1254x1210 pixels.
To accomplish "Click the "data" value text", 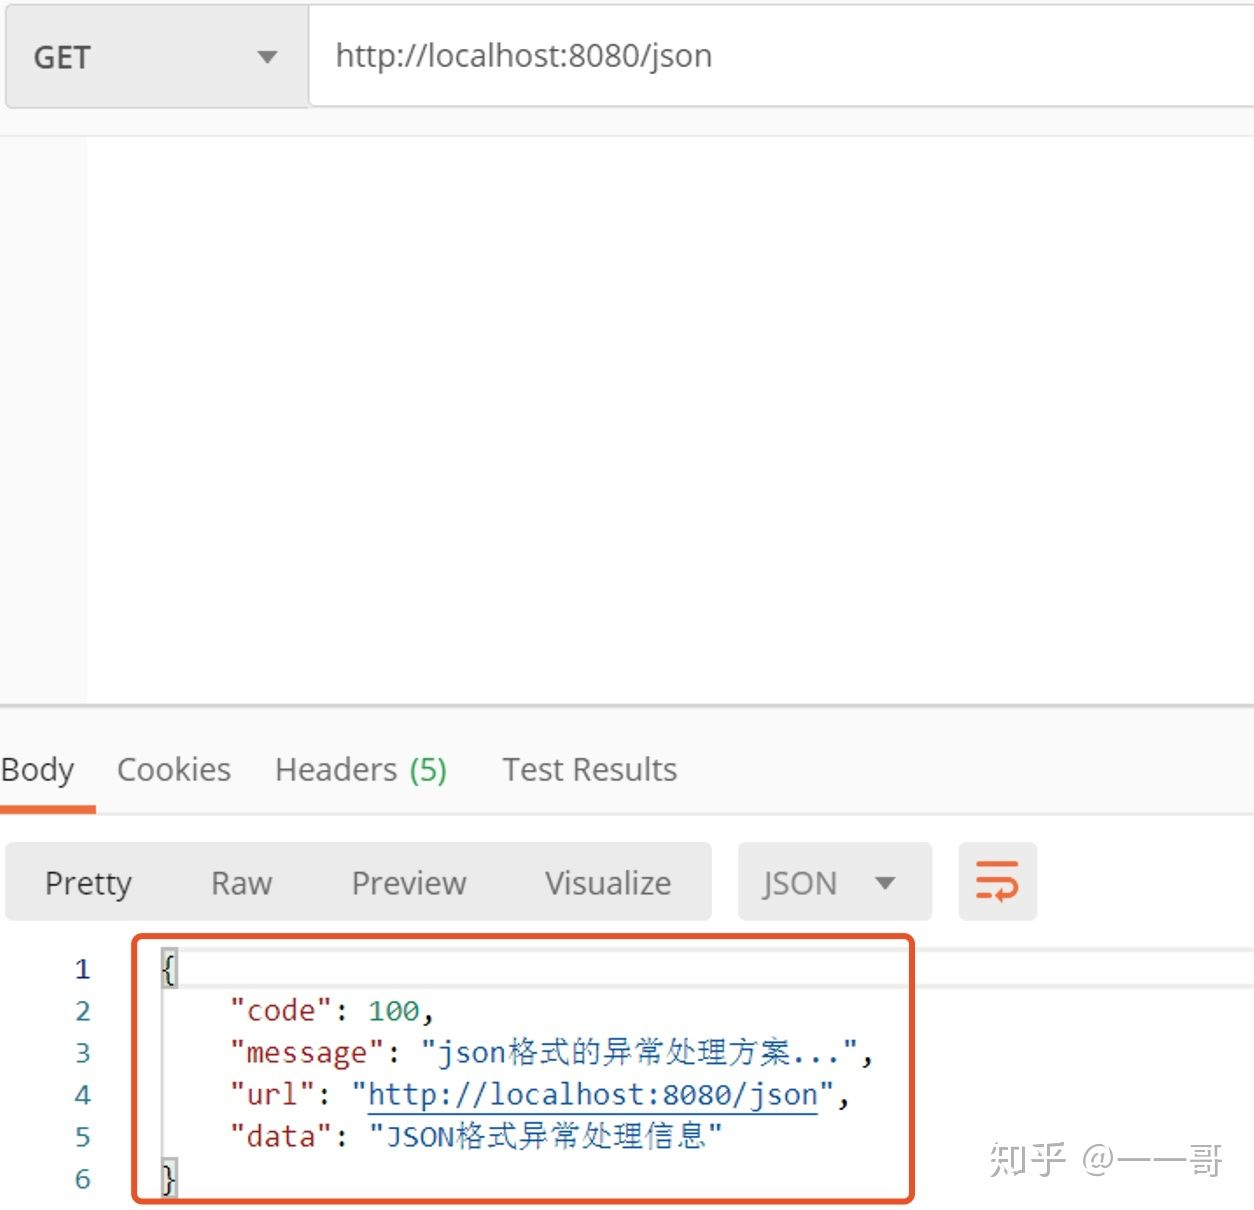I will [546, 1136].
